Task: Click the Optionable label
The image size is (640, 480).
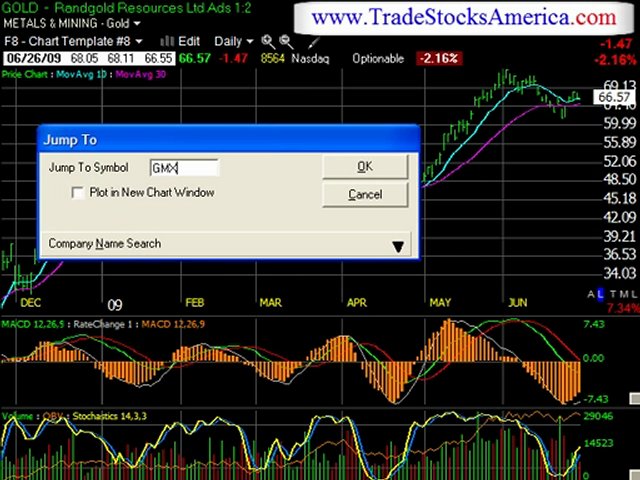Action: [x=378, y=59]
